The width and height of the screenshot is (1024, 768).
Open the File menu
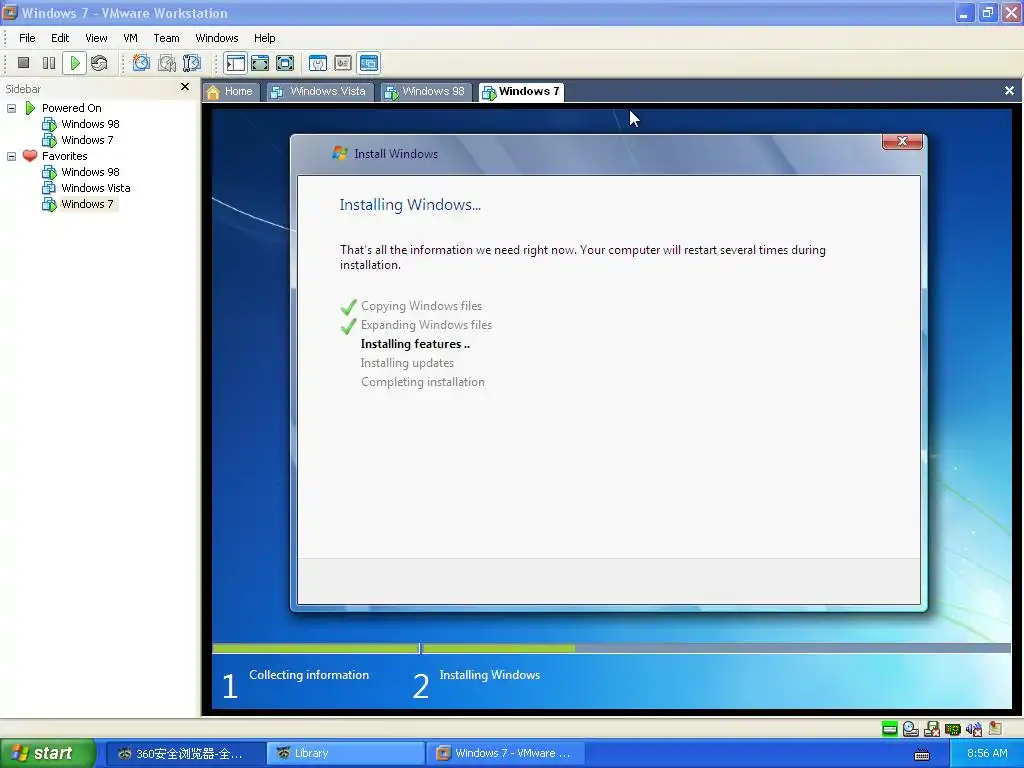27,38
